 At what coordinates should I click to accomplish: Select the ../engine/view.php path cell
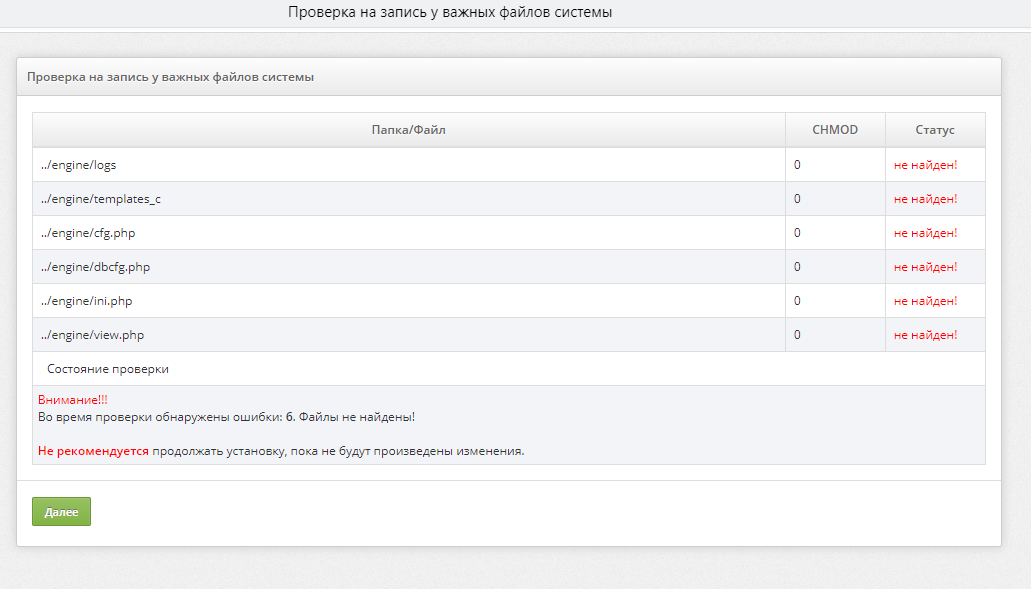tap(91, 335)
